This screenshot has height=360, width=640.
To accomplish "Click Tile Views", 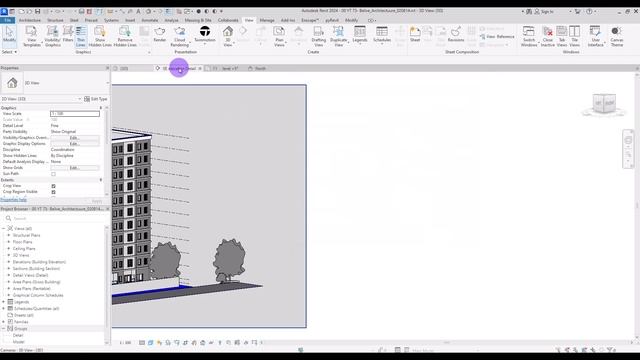I will 575,36.
